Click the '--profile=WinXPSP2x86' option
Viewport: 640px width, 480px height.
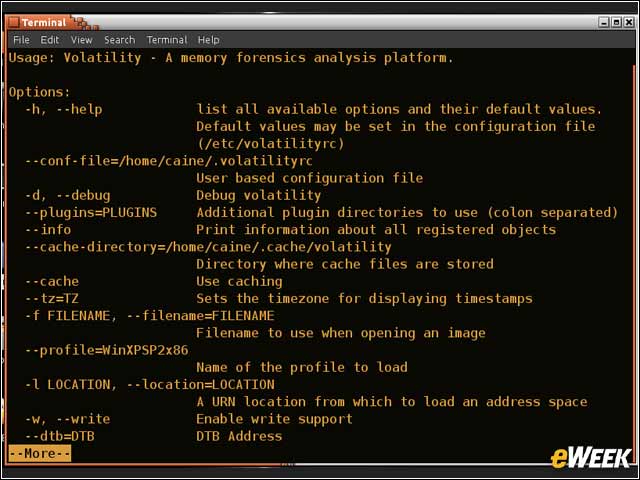pos(106,350)
